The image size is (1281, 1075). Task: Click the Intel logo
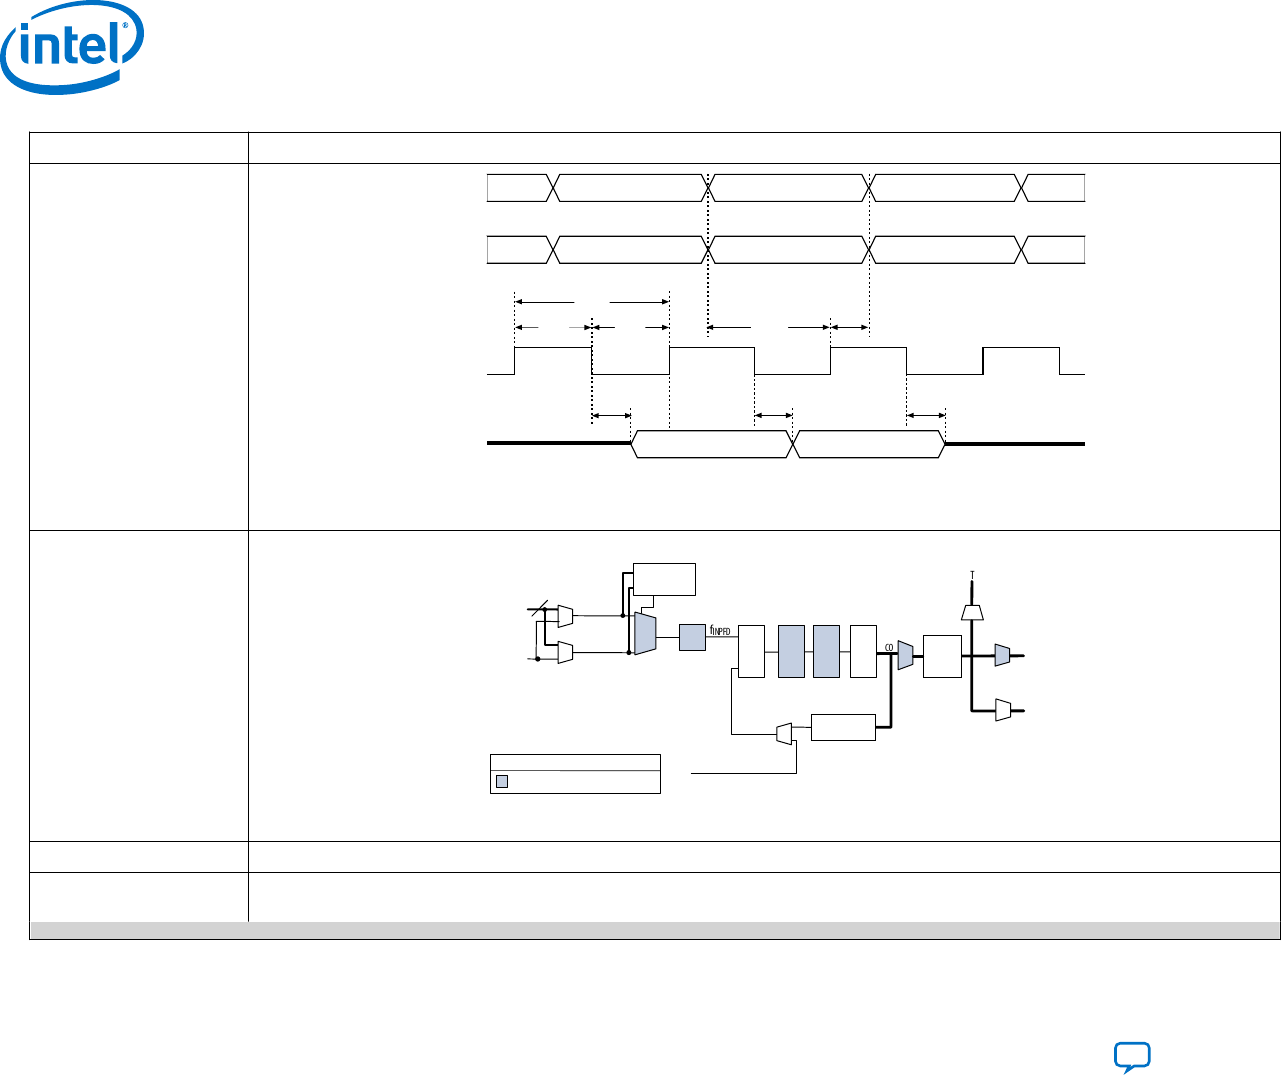point(72,50)
